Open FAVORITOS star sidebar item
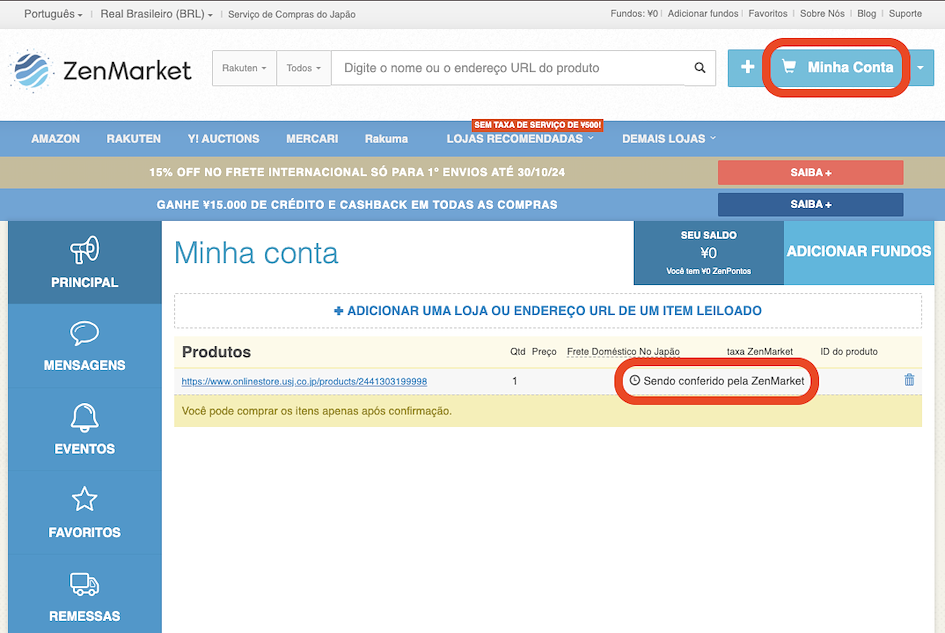 click(x=85, y=513)
